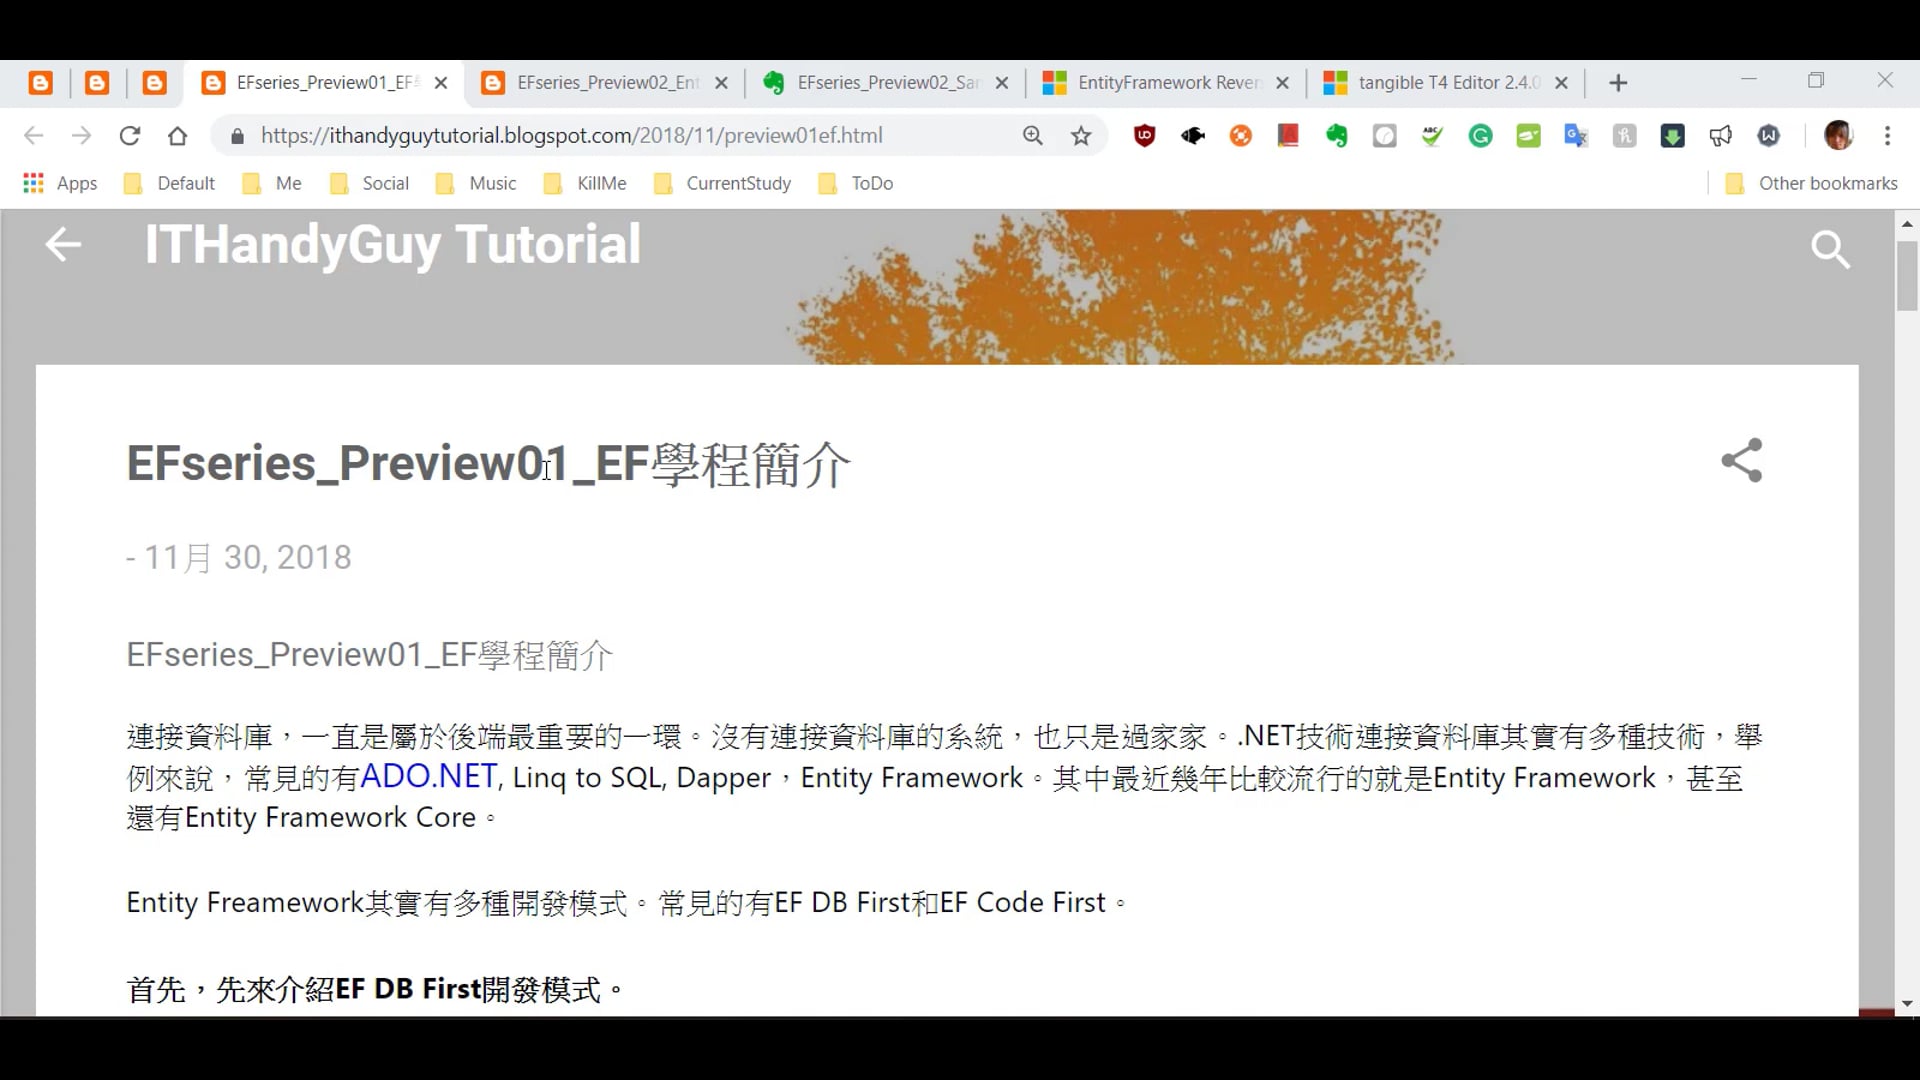1920x1080 pixels.
Task: Open the Chrome customize menu
Action: click(x=1888, y=135)
